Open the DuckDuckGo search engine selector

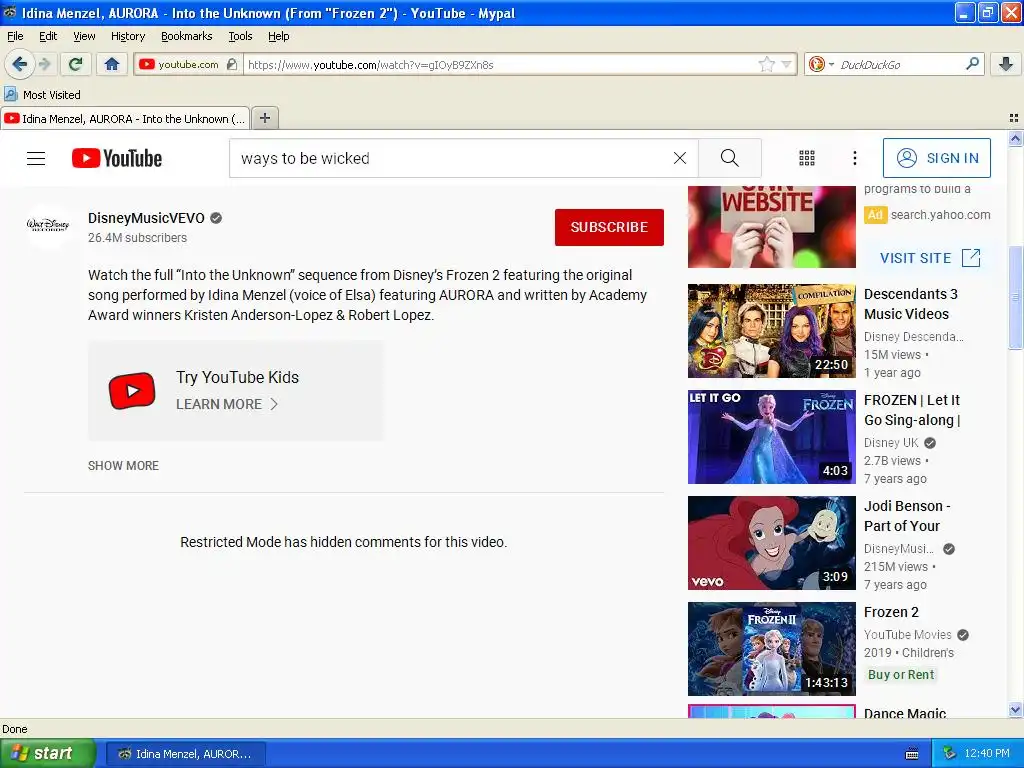821,64
